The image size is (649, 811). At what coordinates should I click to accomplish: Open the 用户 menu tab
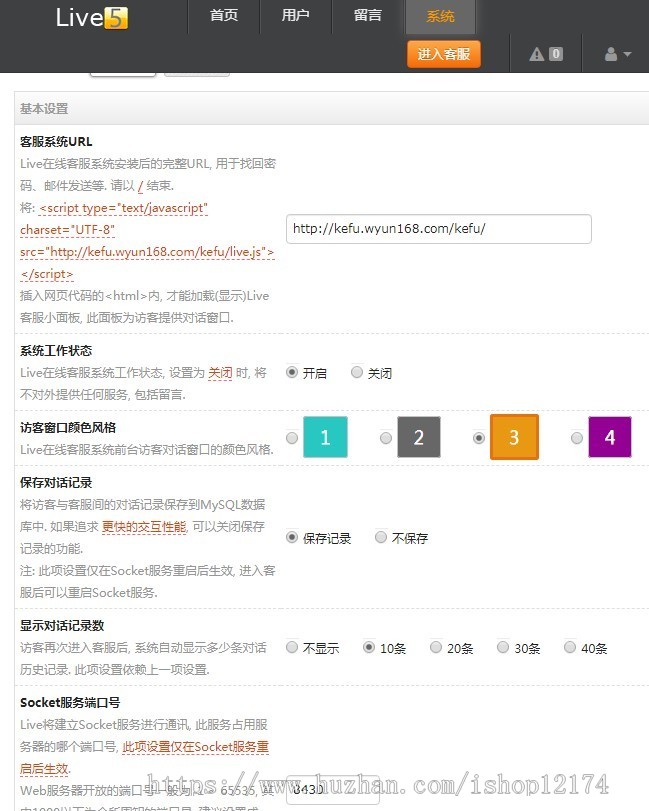(295, 16)
